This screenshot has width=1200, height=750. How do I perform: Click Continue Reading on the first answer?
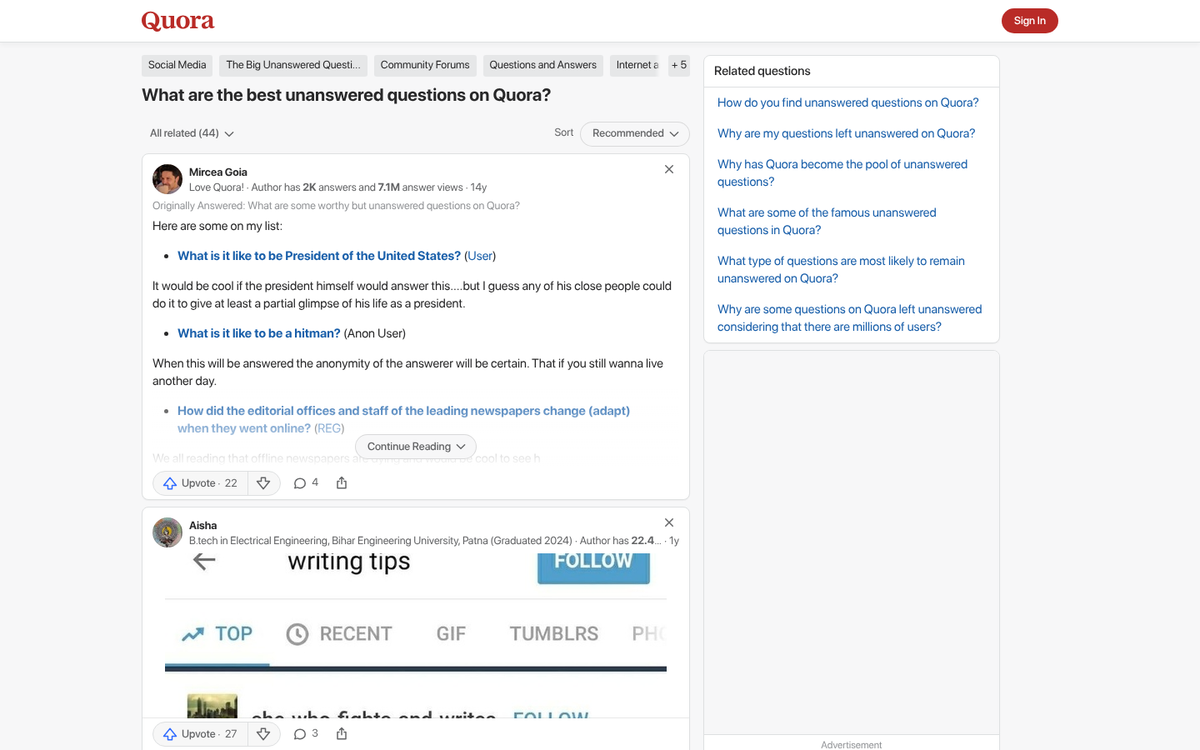coord(415,446)
